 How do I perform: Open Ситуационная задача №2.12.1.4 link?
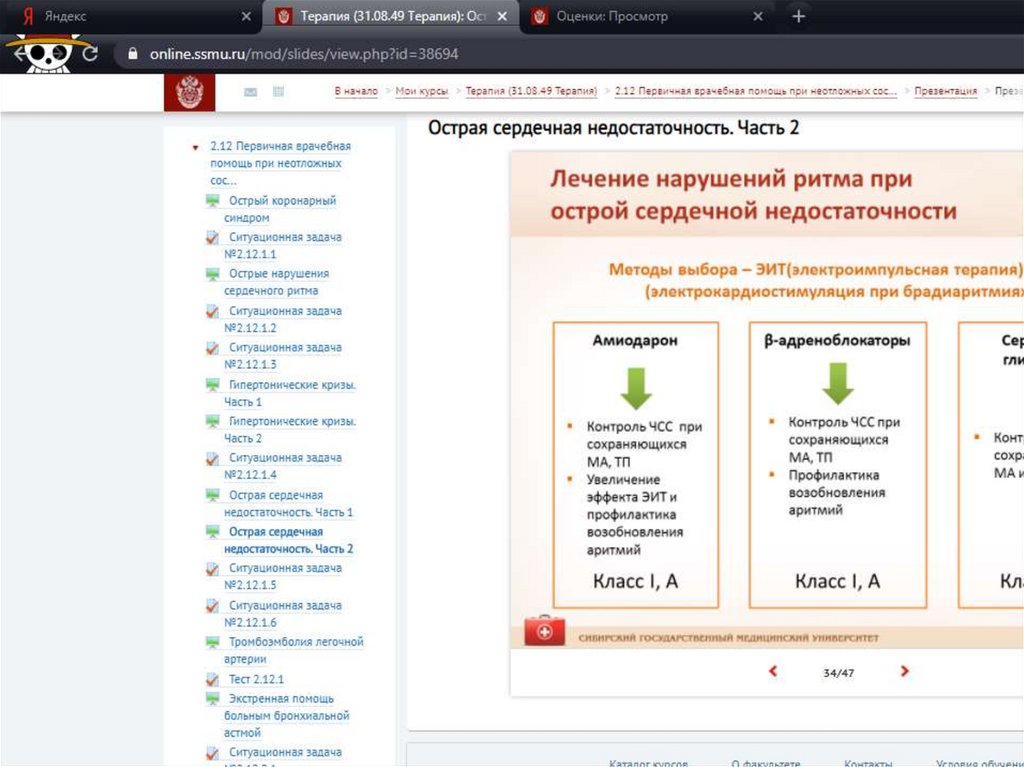[283, 466]
